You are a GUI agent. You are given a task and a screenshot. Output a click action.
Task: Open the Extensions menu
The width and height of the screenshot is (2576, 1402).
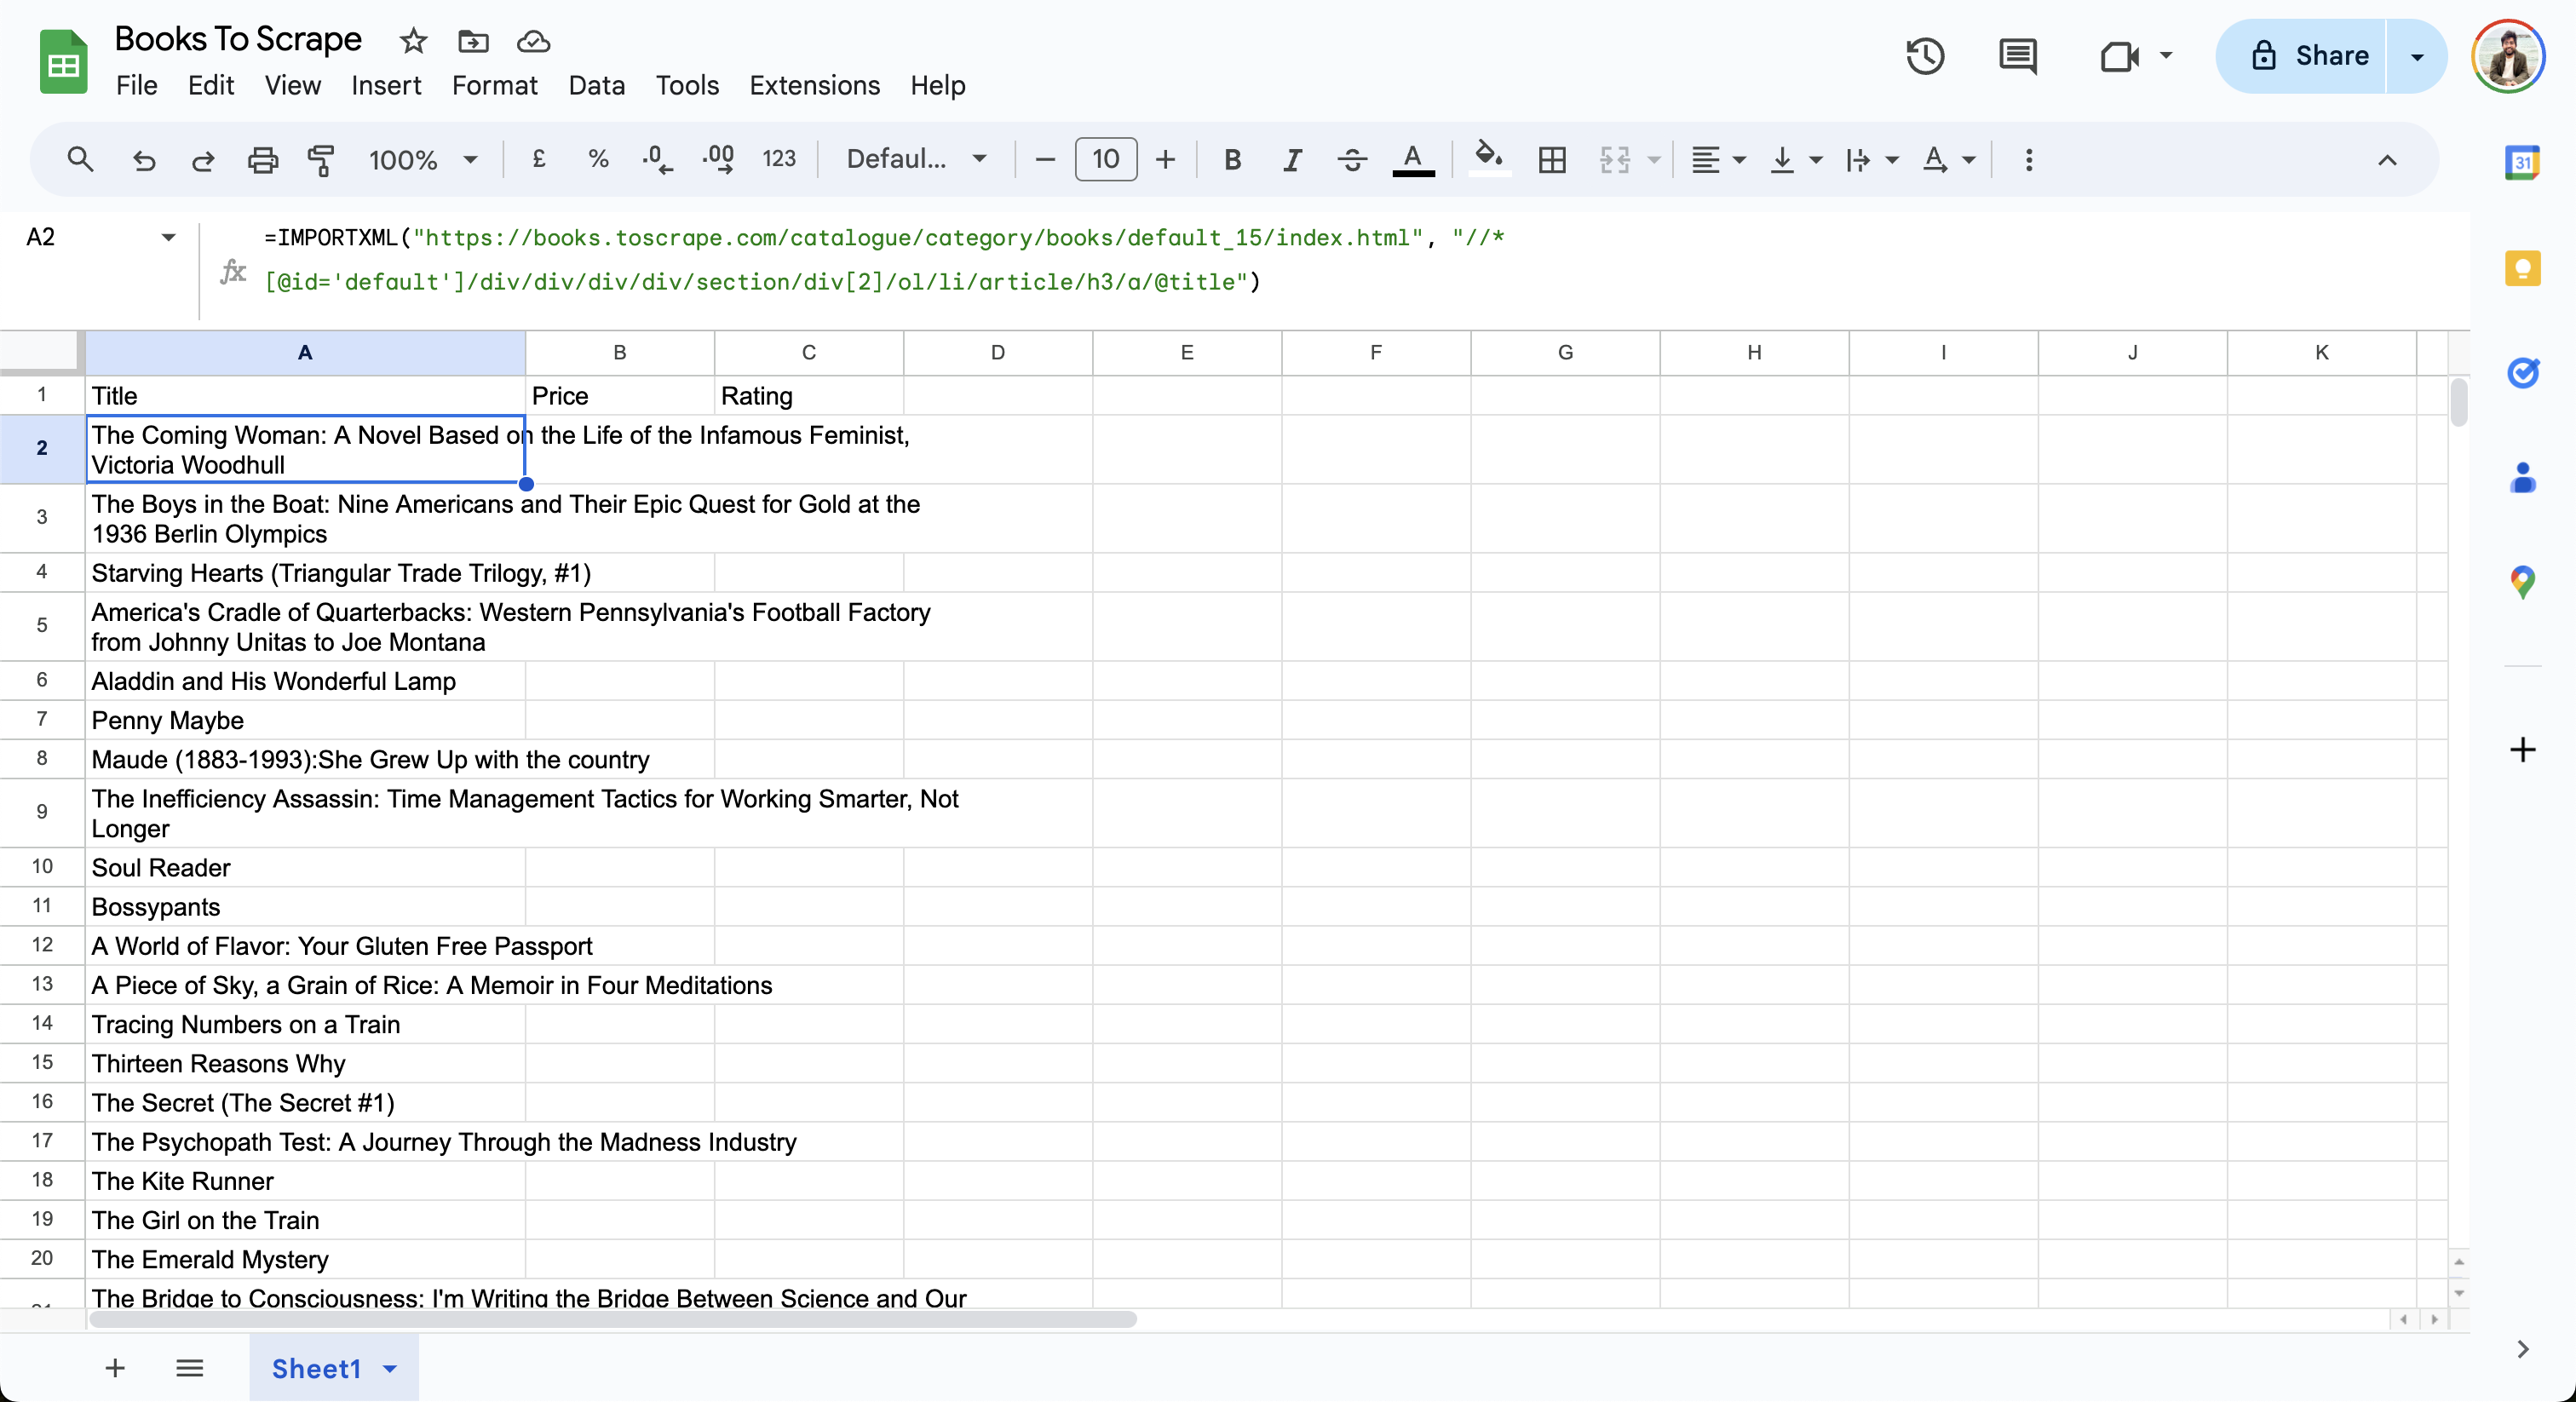814,85
